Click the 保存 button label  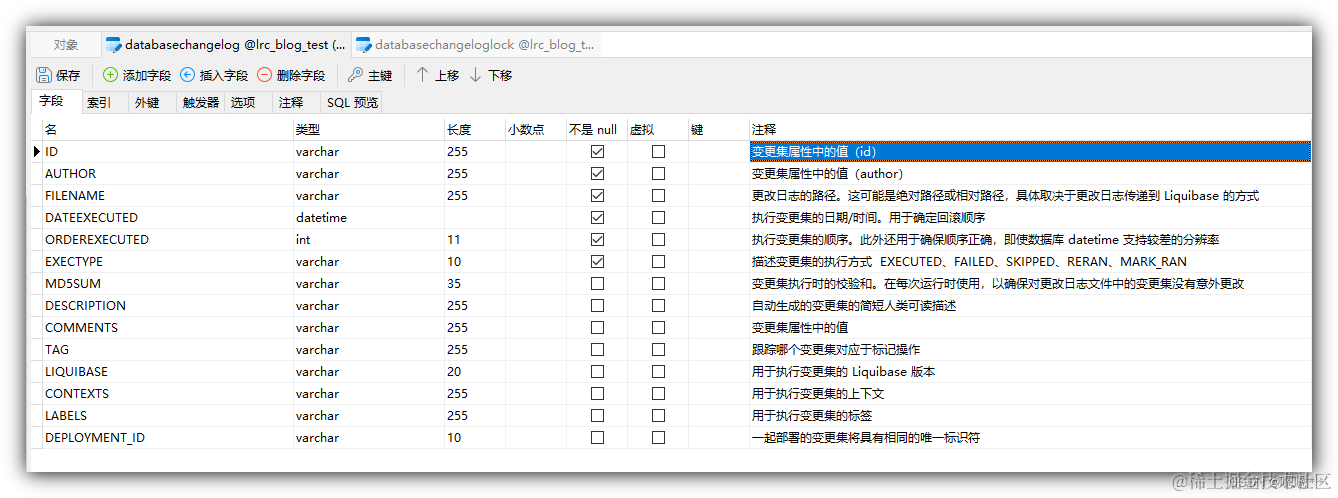coord(68,75)
